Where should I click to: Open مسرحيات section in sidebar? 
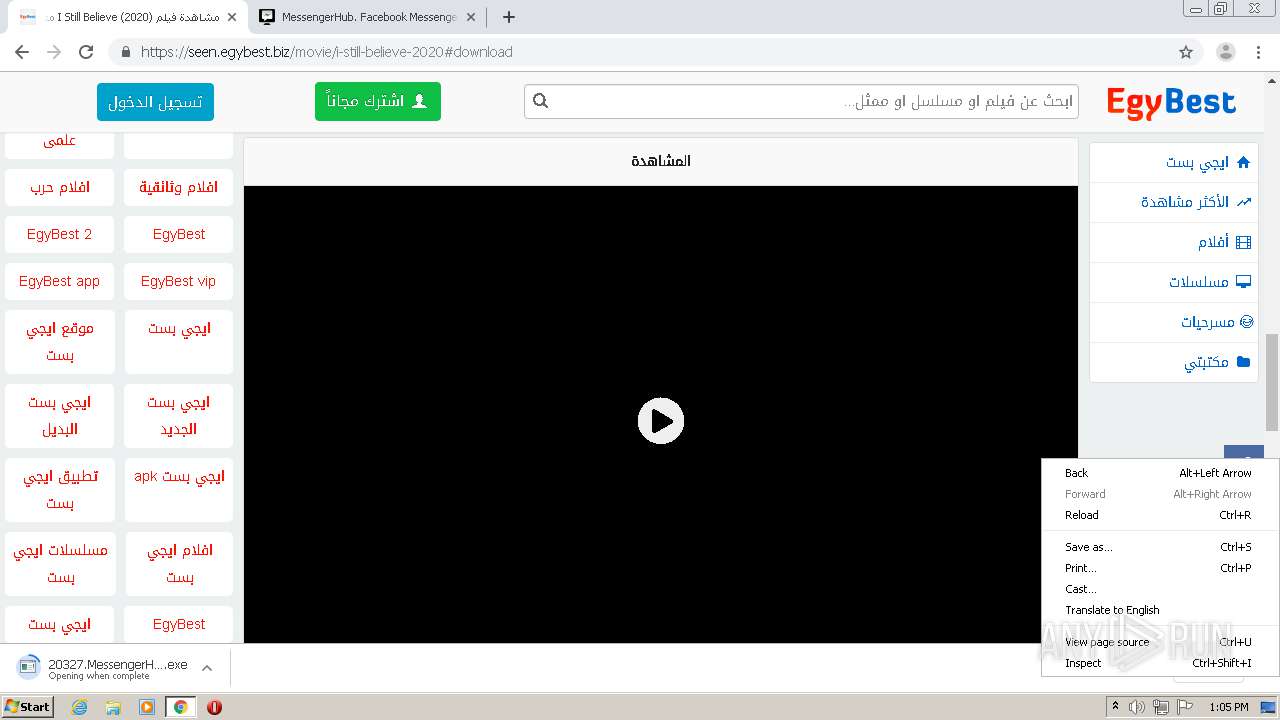[x=1173, y=322]
